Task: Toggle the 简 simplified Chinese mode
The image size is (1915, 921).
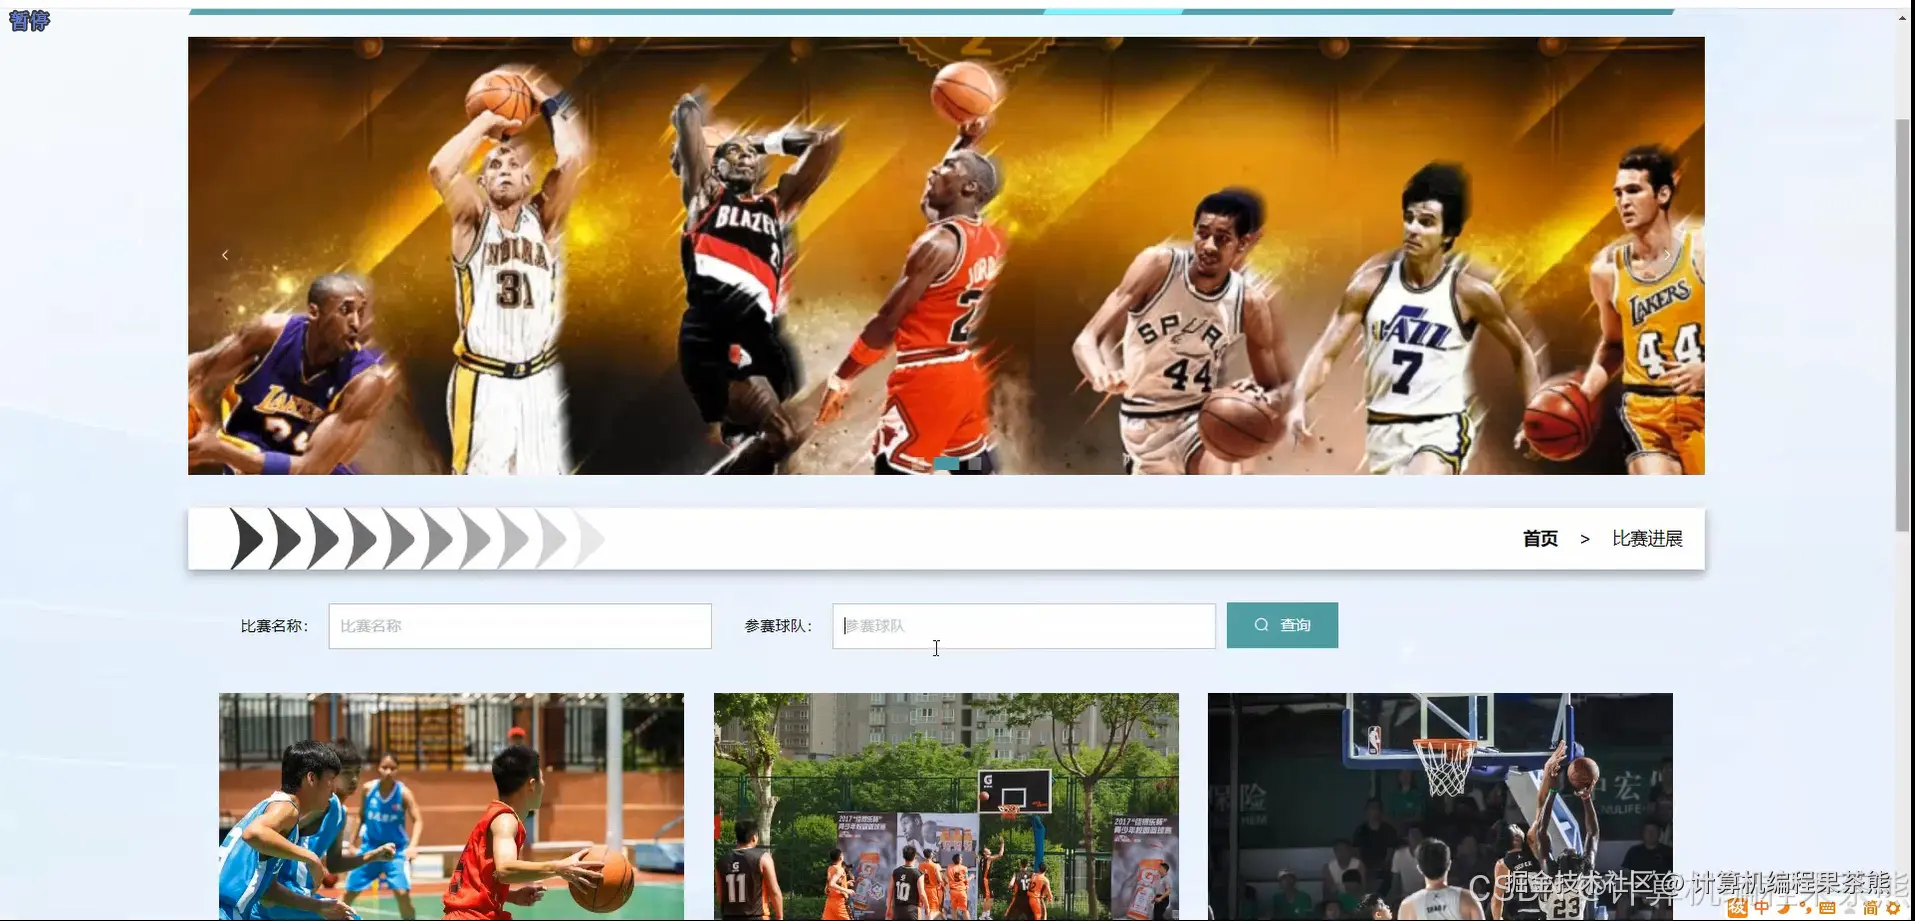Action: point(1871,908)
